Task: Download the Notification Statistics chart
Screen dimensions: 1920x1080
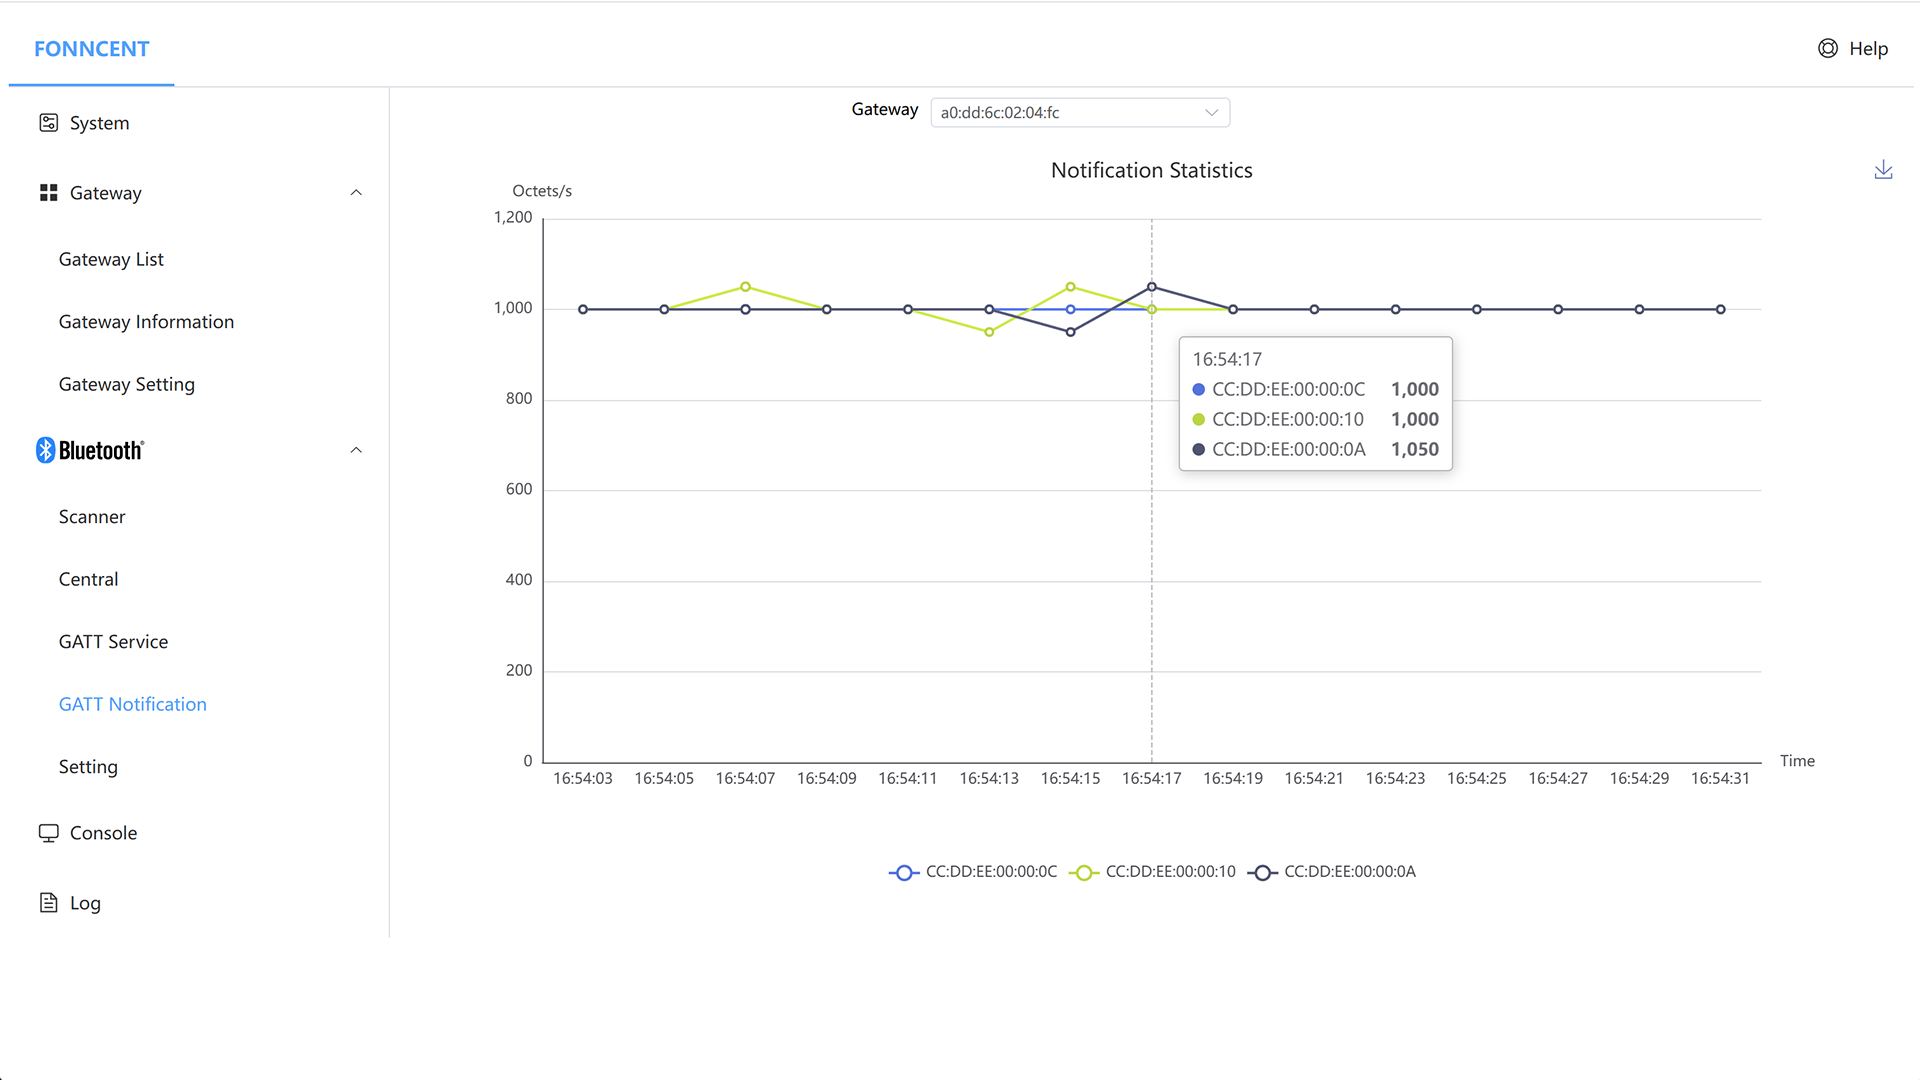Action: click(x=1883, y=170)
